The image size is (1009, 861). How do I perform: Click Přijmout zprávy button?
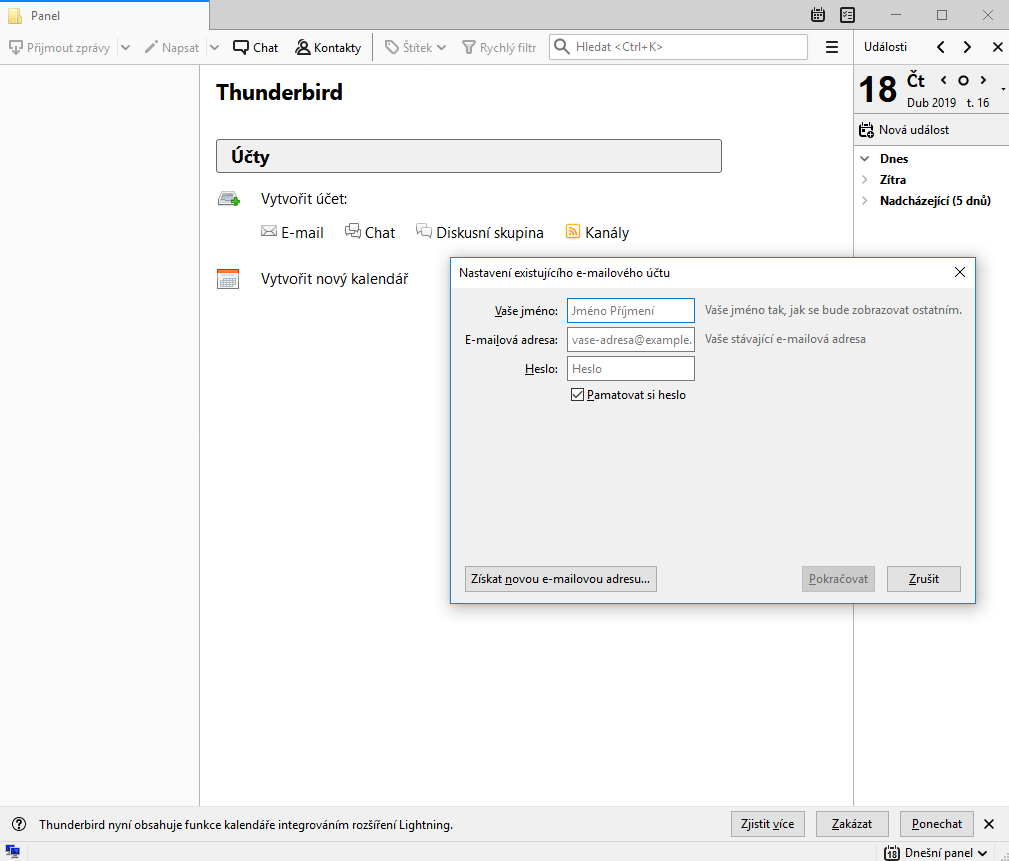59,48
